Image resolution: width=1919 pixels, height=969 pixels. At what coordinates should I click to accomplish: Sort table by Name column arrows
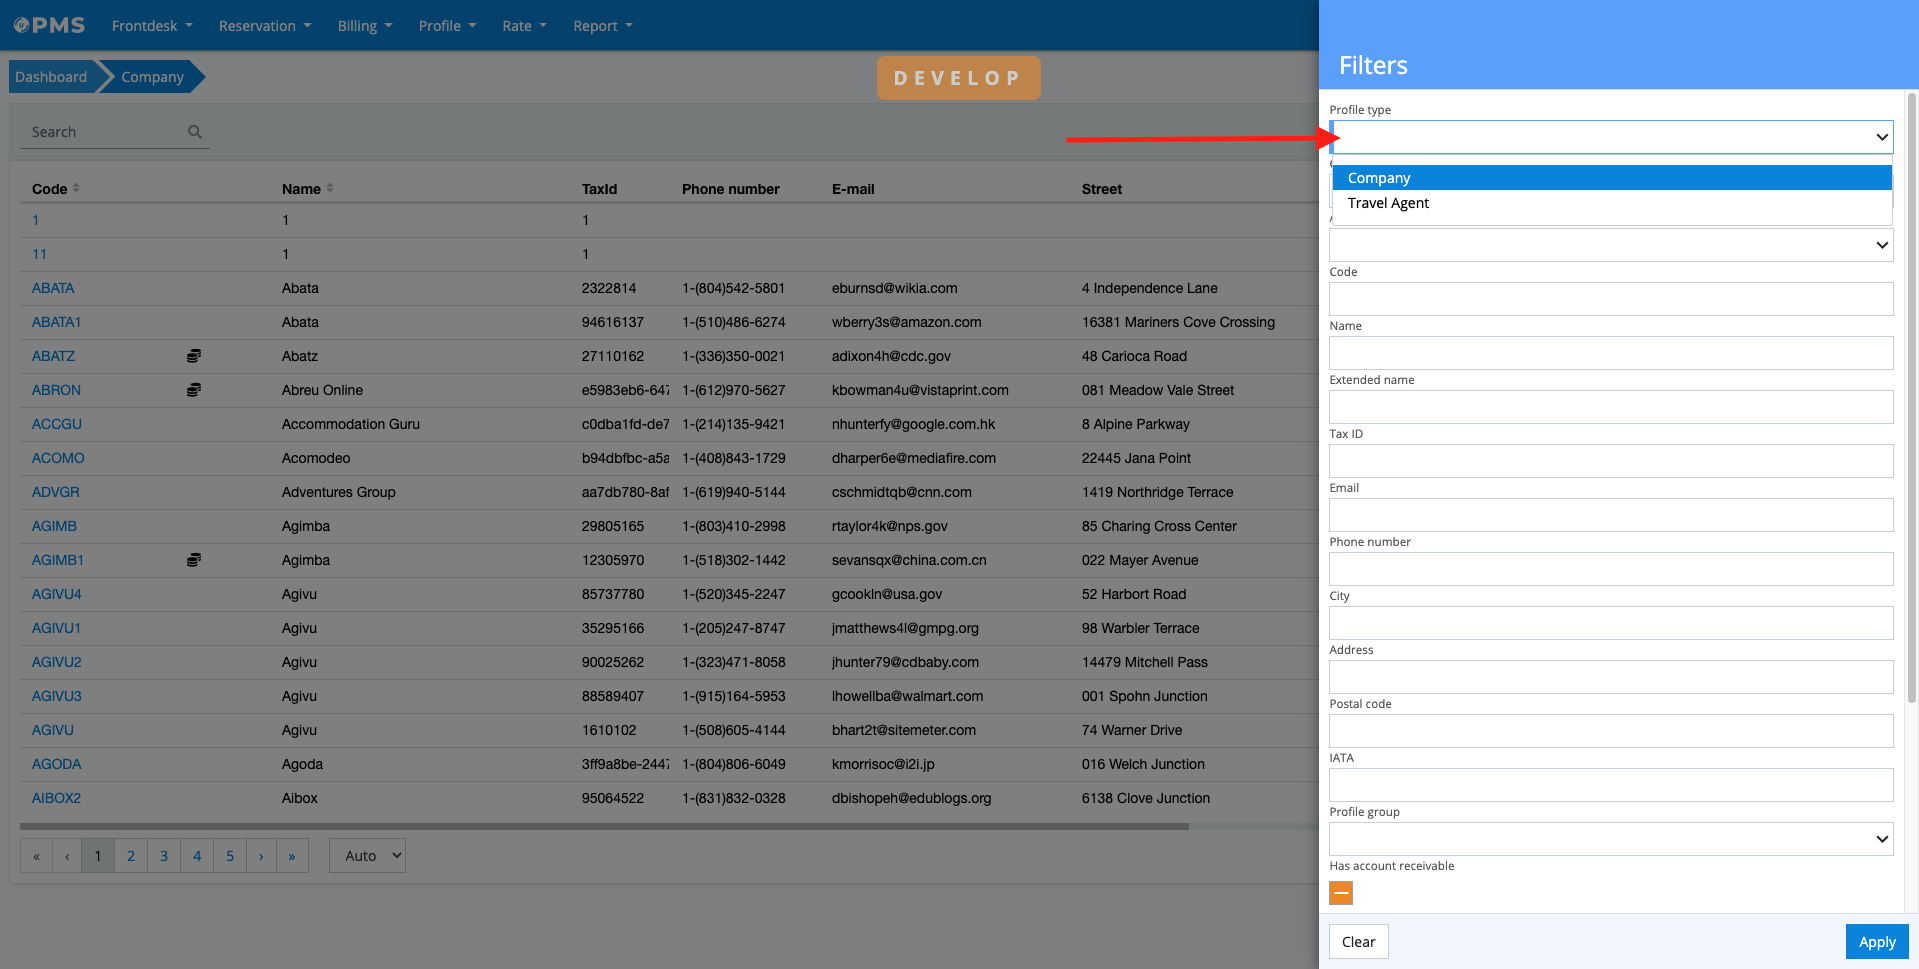[x=330, y=188]
